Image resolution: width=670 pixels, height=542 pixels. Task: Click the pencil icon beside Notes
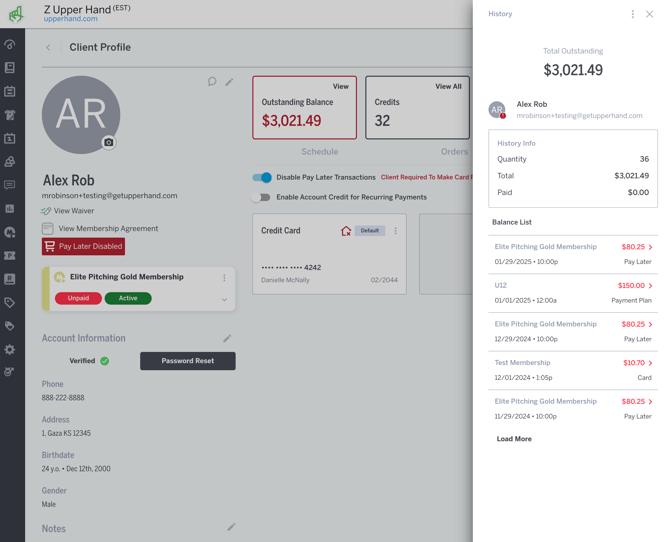(x=231, y=527)
